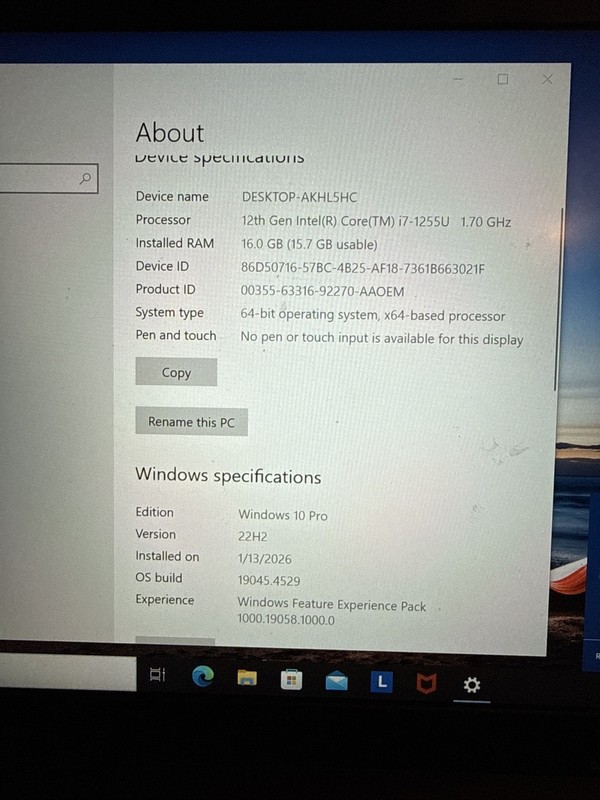Select the OS build 19045.4529
Viewport: 600px width, 800px height.
[x=269, y=581]
